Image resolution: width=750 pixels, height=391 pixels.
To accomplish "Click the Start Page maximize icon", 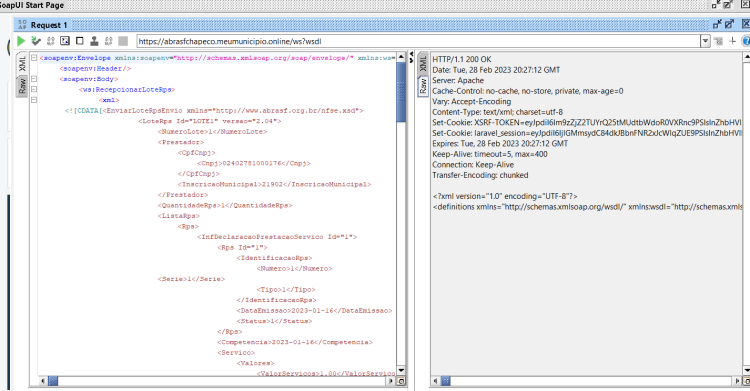I will point(728,4).
